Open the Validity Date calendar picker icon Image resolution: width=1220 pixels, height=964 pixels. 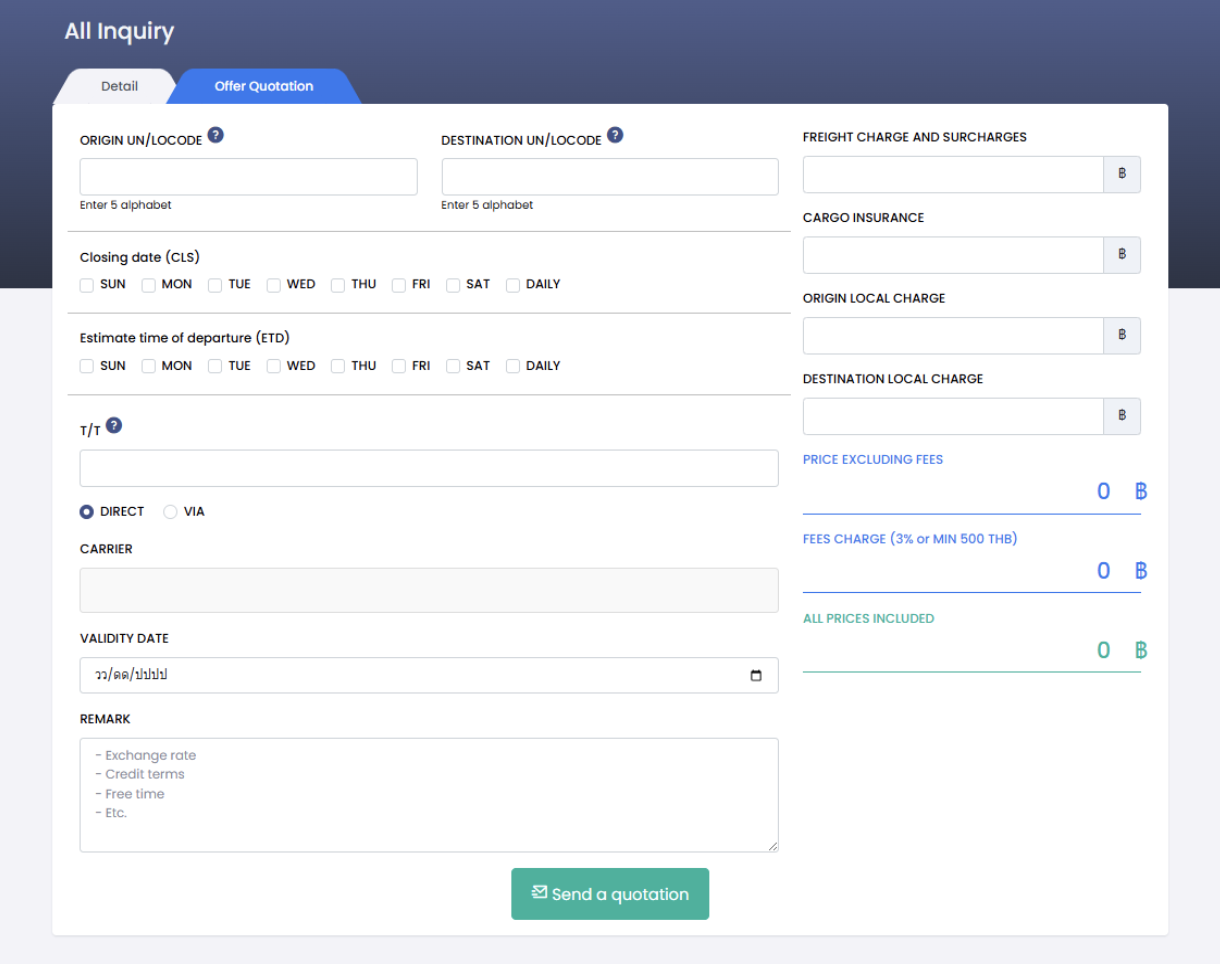pos(756,675)
